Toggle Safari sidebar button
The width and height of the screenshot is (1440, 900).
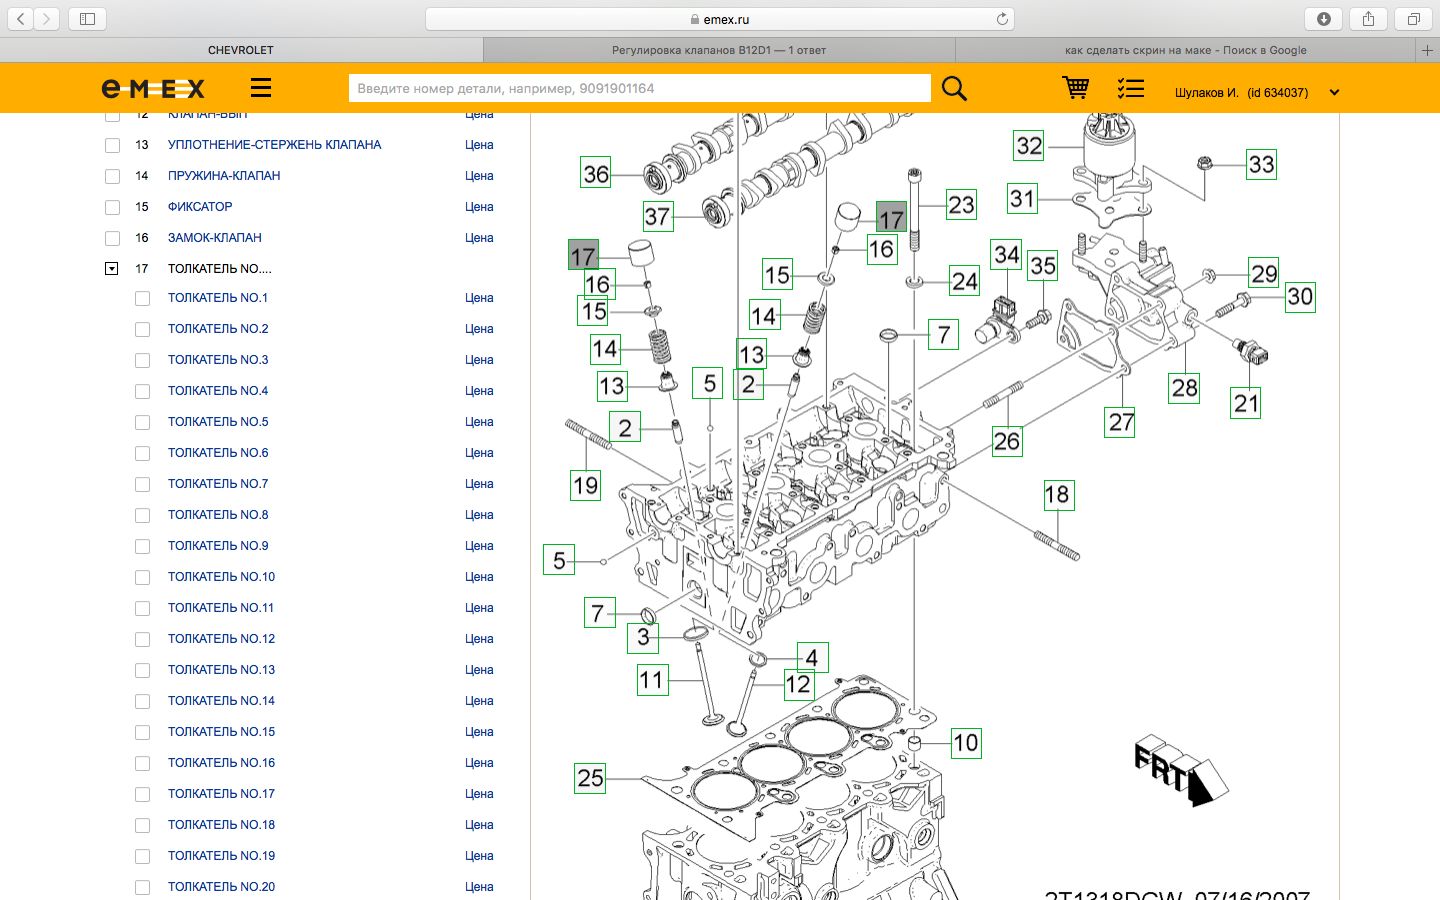click(87, 19)
